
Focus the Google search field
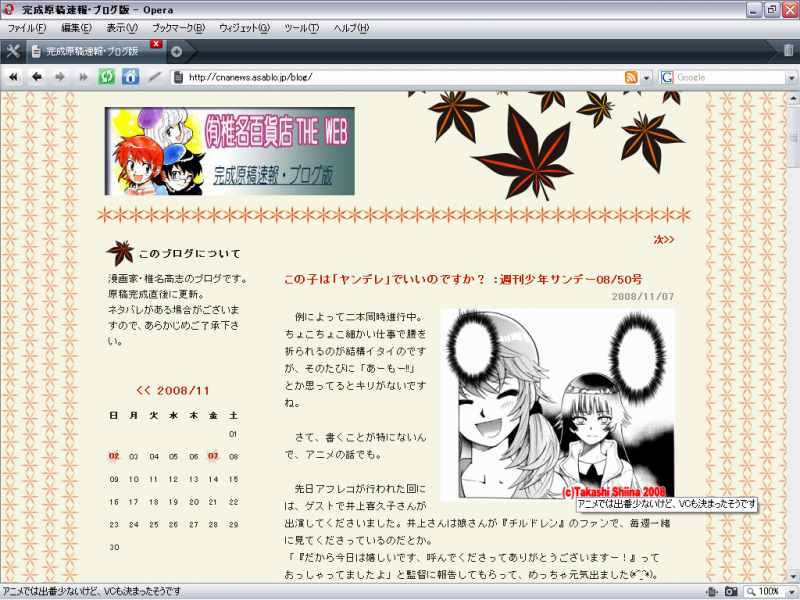(x=730, y=78)
